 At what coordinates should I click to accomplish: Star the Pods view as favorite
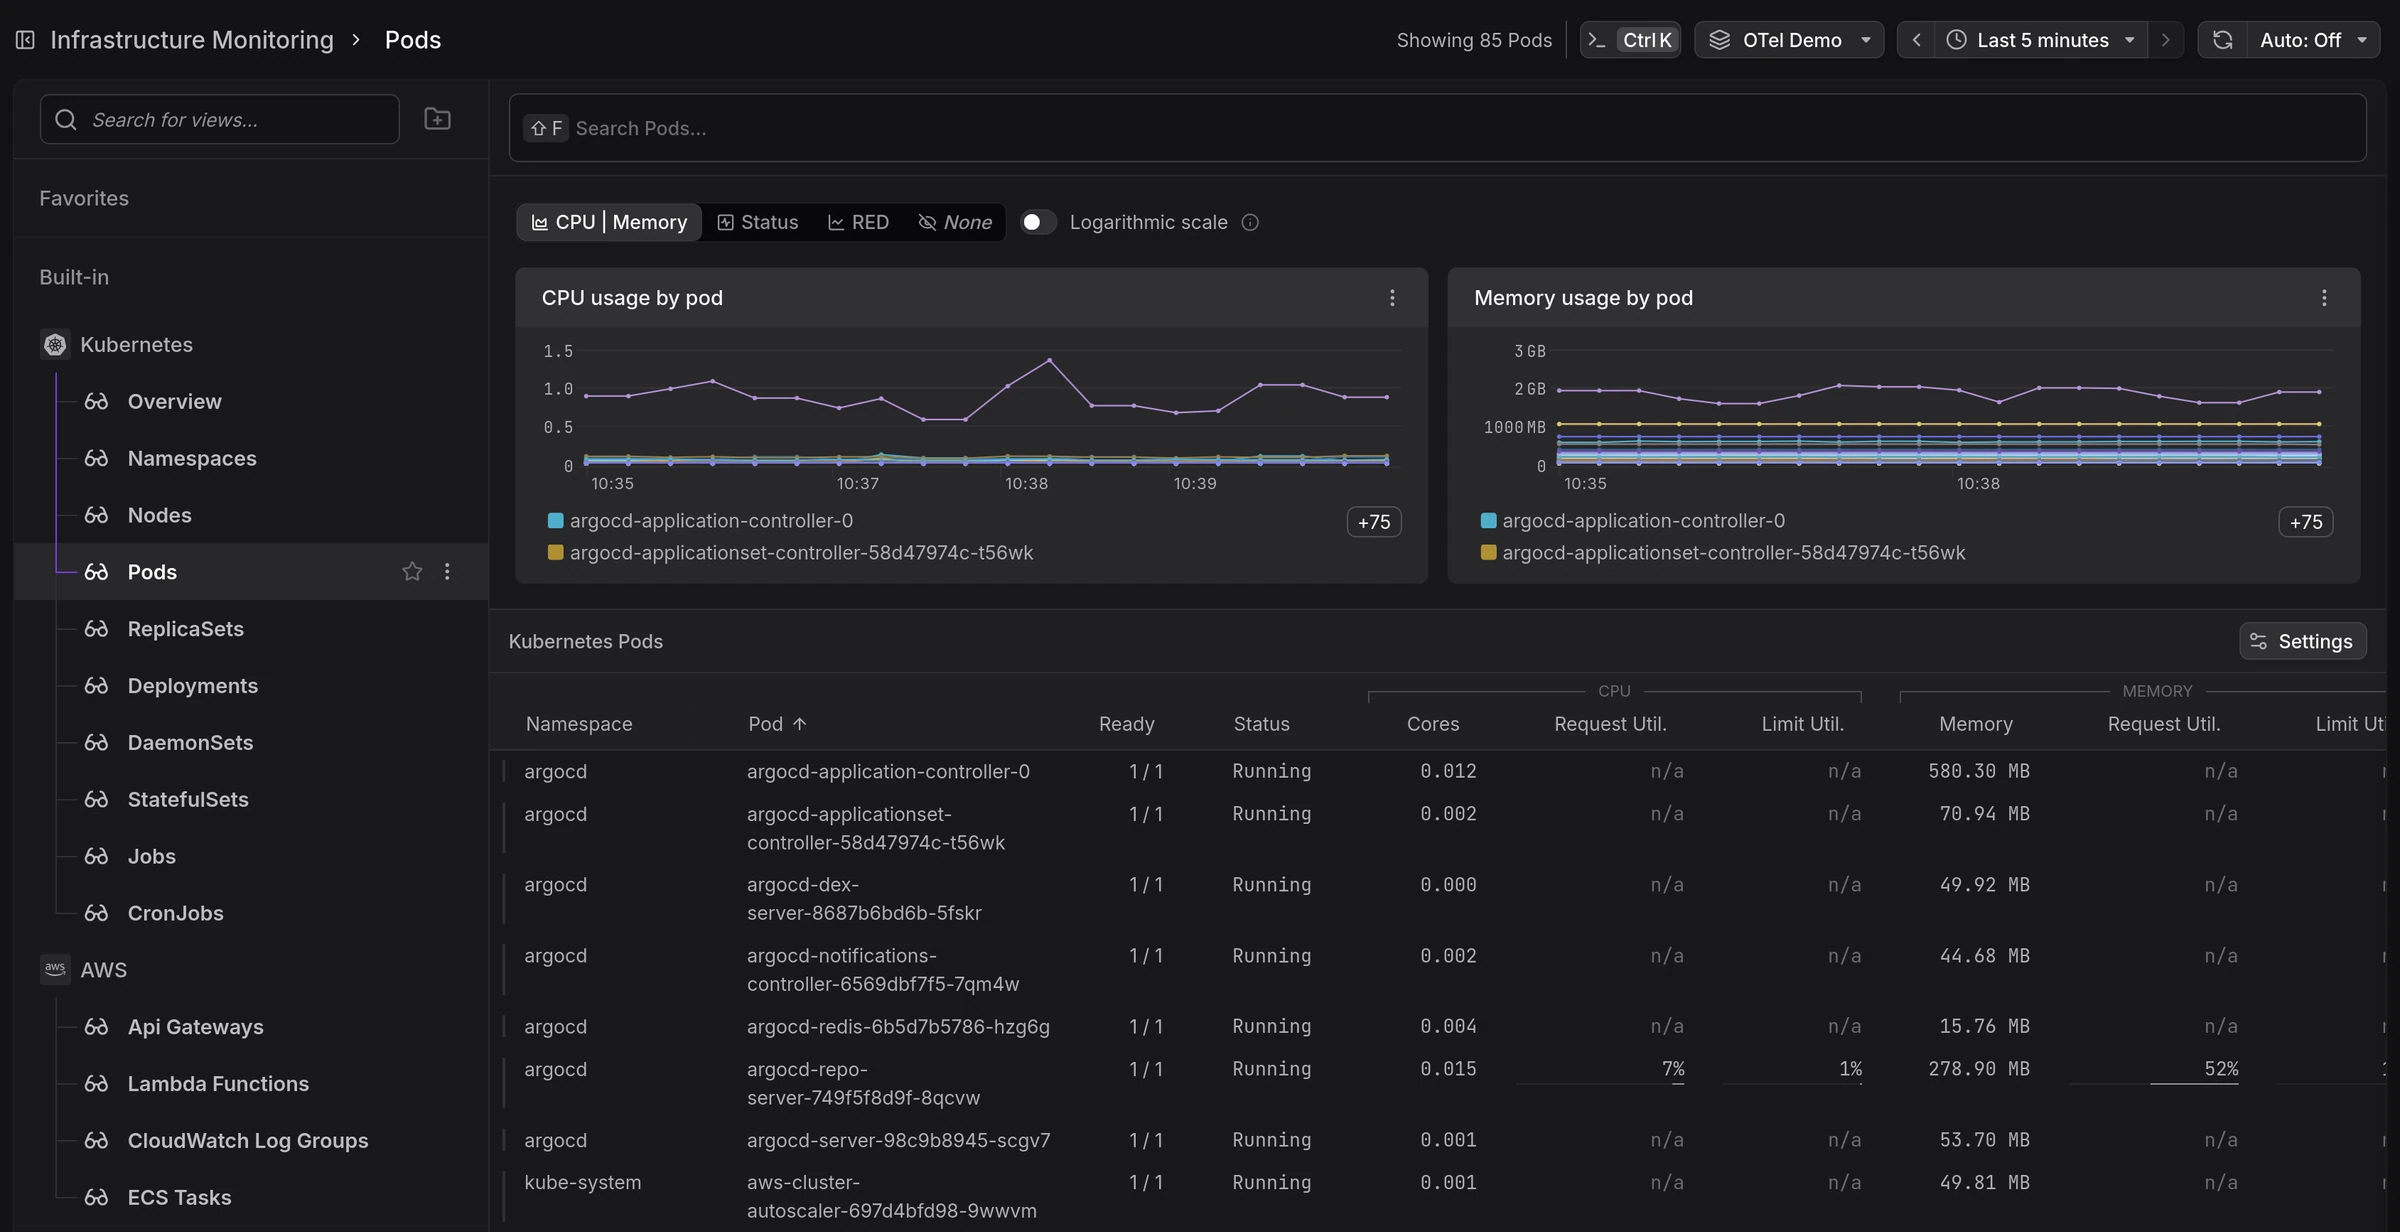(412, 572)
